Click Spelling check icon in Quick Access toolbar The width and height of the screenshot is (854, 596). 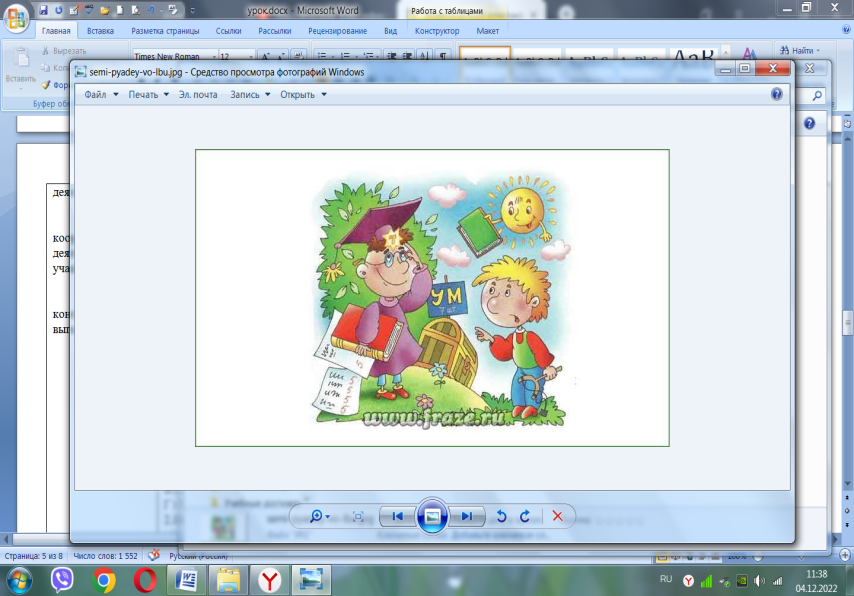pyautogui.click(x=89, y=10)
